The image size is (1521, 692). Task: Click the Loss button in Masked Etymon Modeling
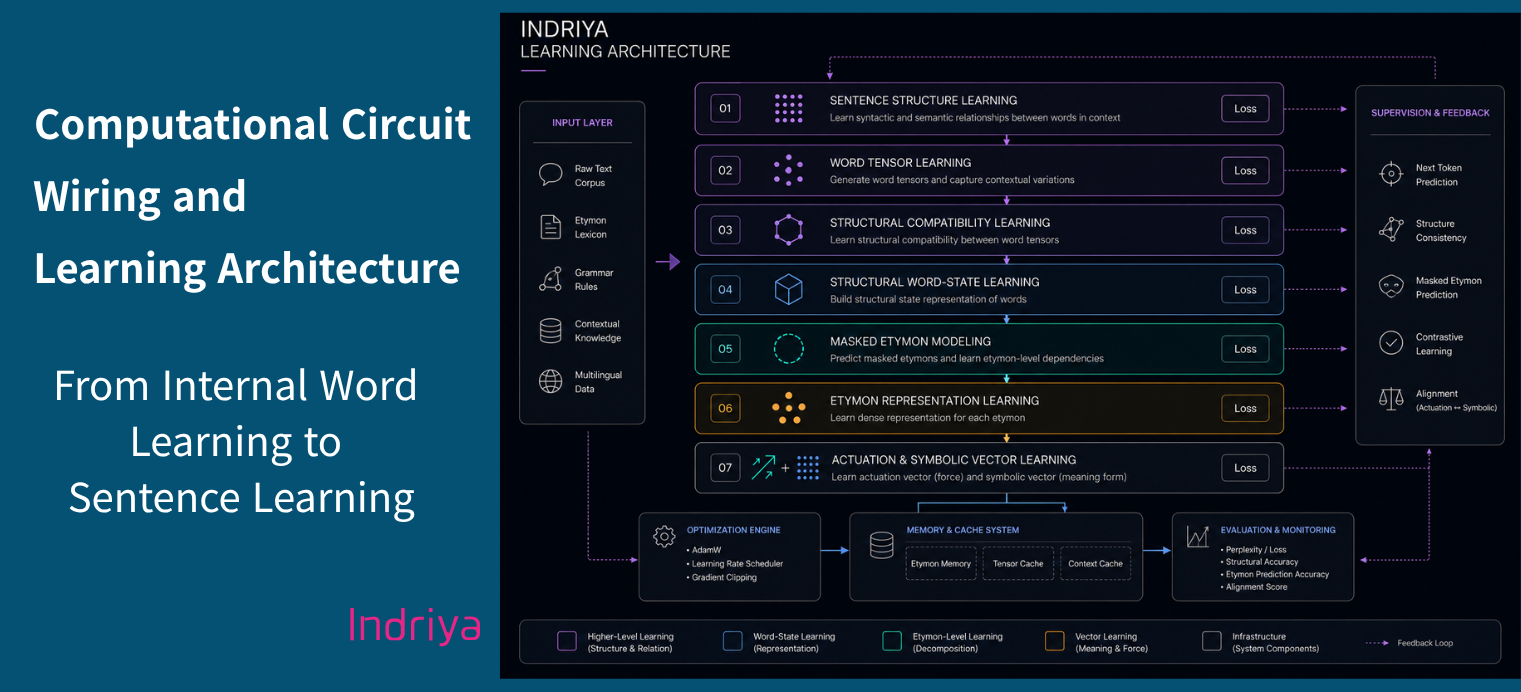(1245, 349)
